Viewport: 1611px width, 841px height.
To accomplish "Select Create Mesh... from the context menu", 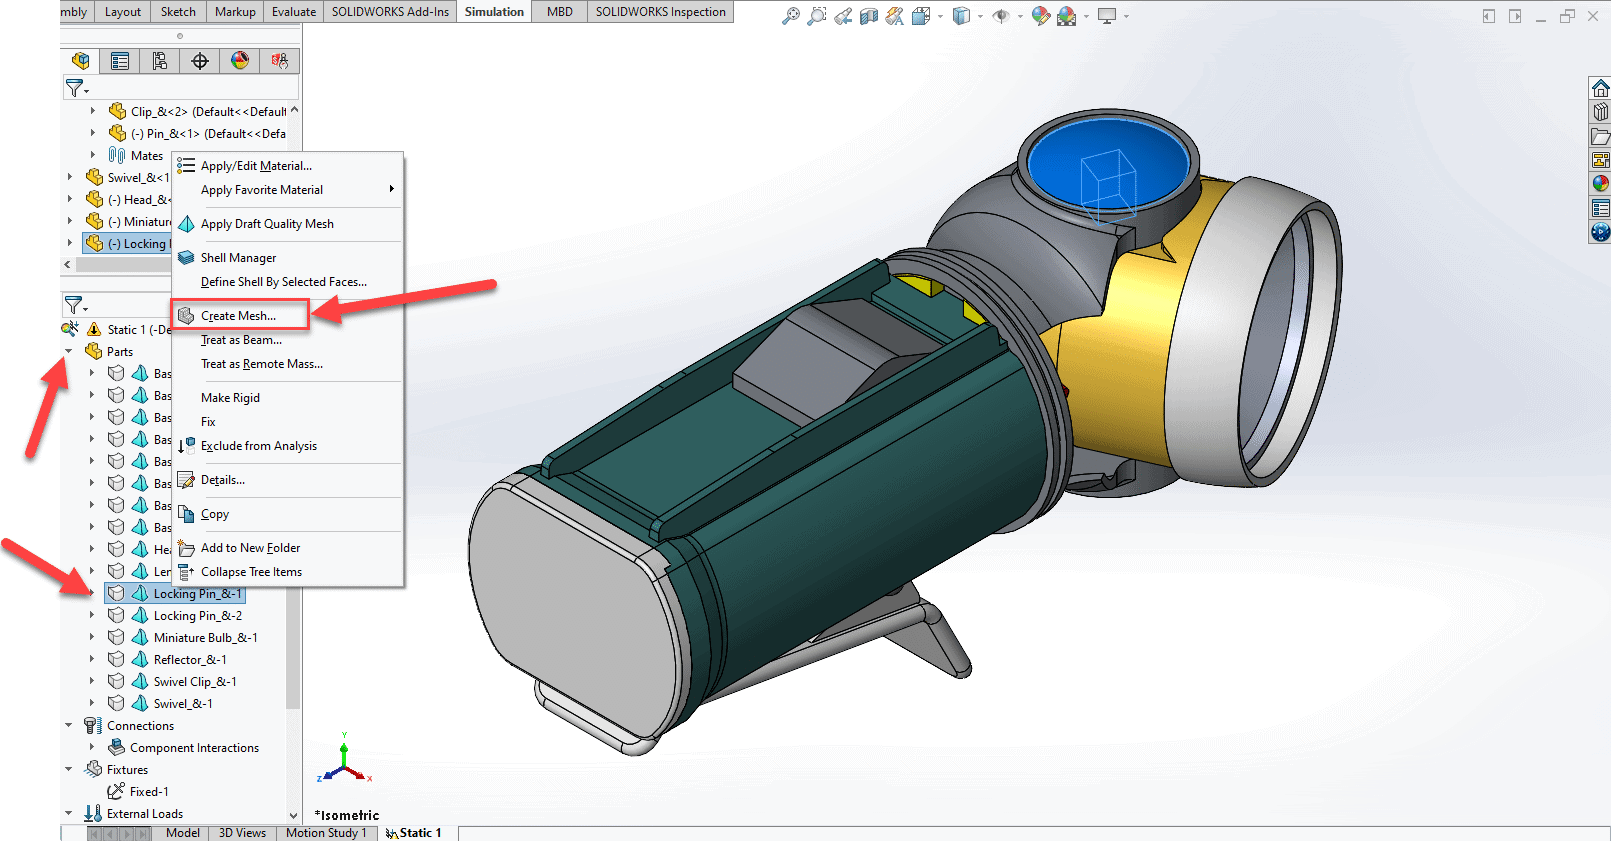I will (x=239, y=315).
